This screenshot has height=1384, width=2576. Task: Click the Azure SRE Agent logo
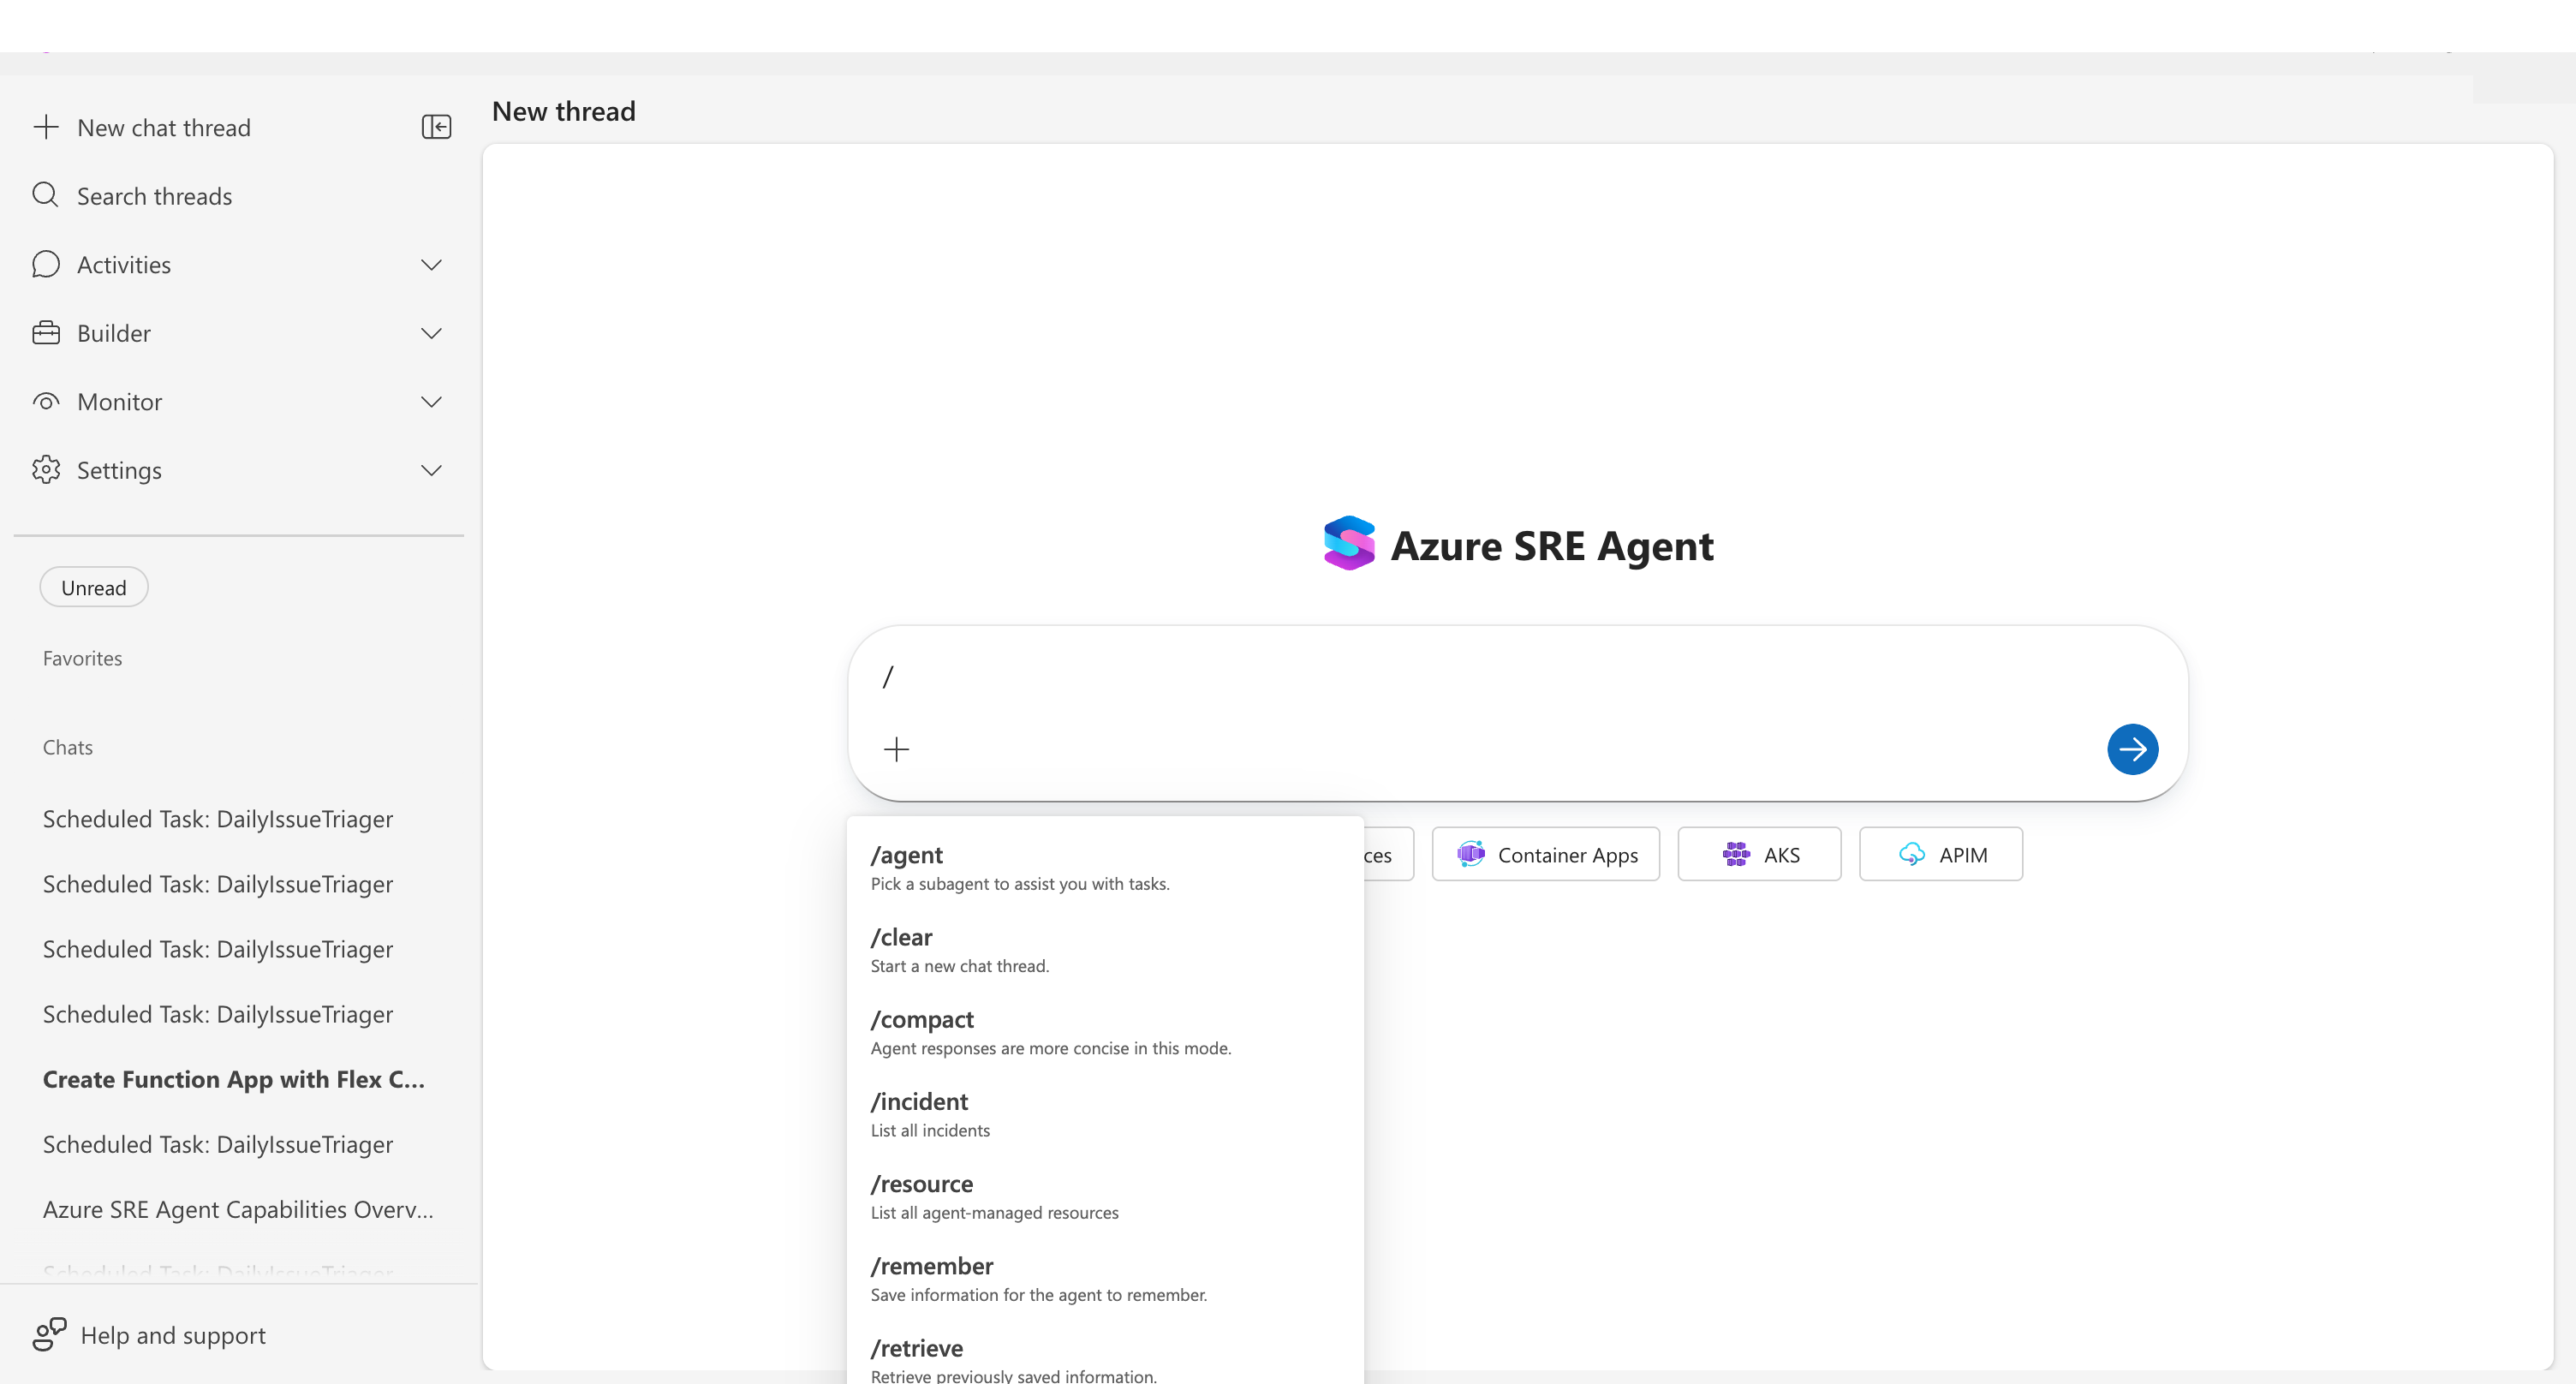click(x=1349, y=544)
